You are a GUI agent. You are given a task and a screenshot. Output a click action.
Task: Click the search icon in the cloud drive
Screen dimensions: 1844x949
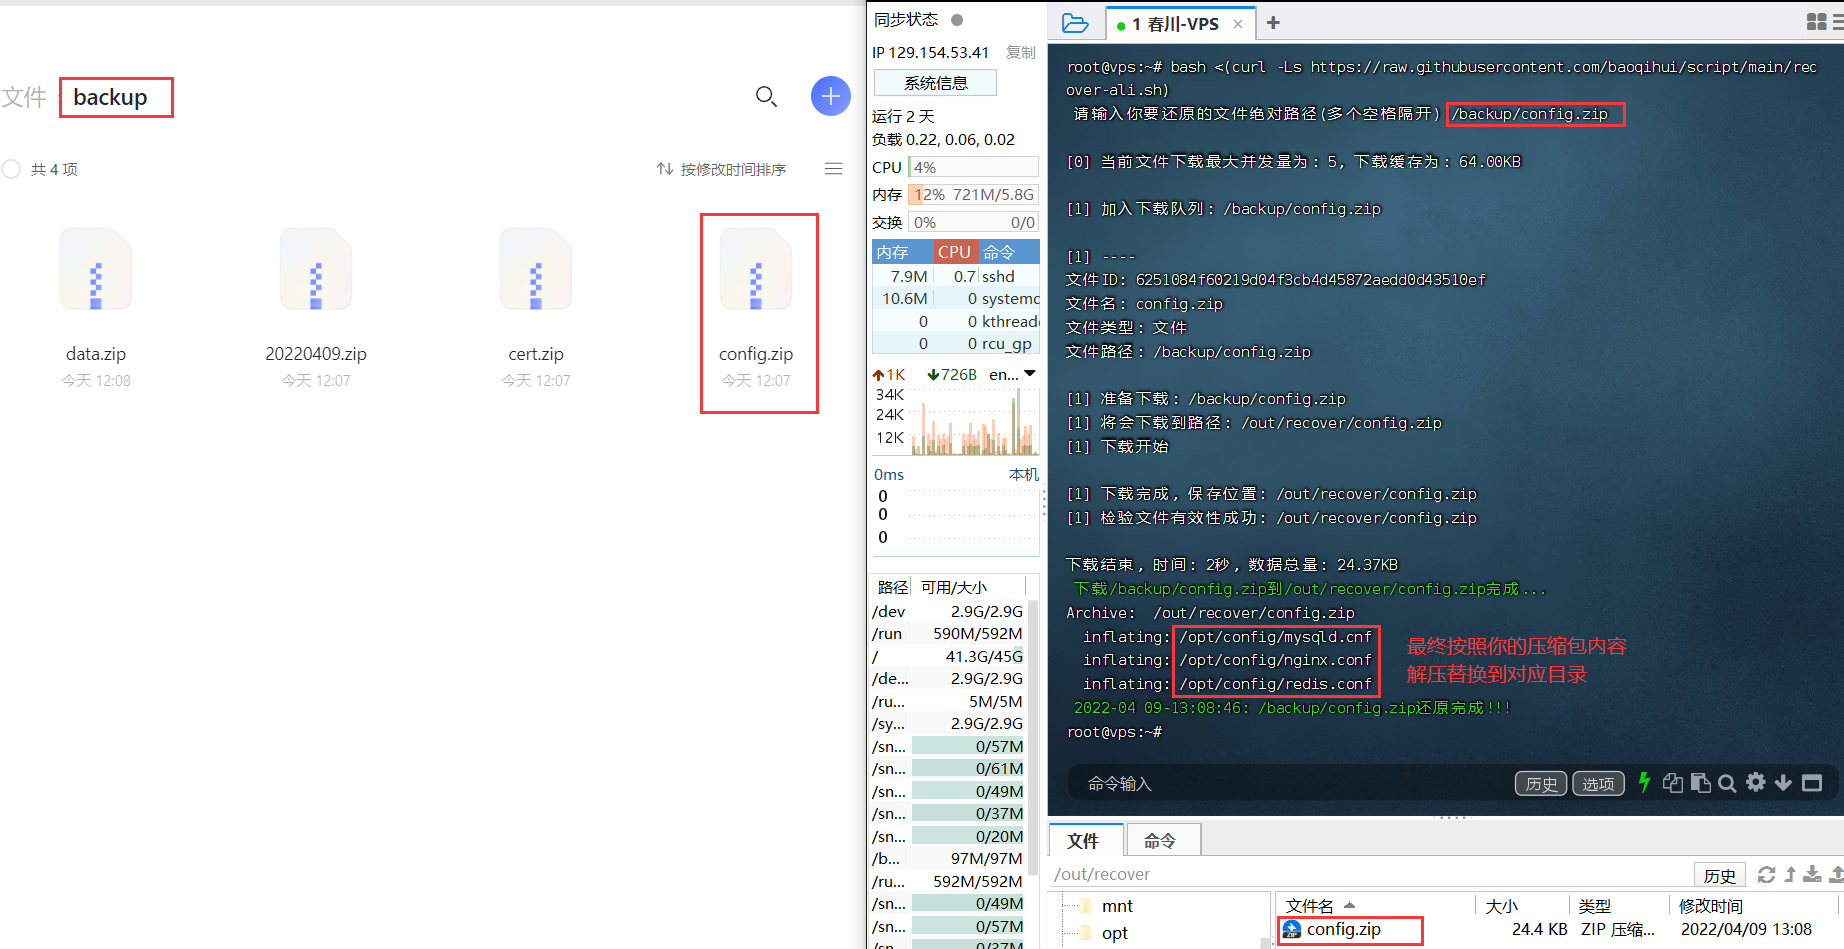tap(766, 96)
